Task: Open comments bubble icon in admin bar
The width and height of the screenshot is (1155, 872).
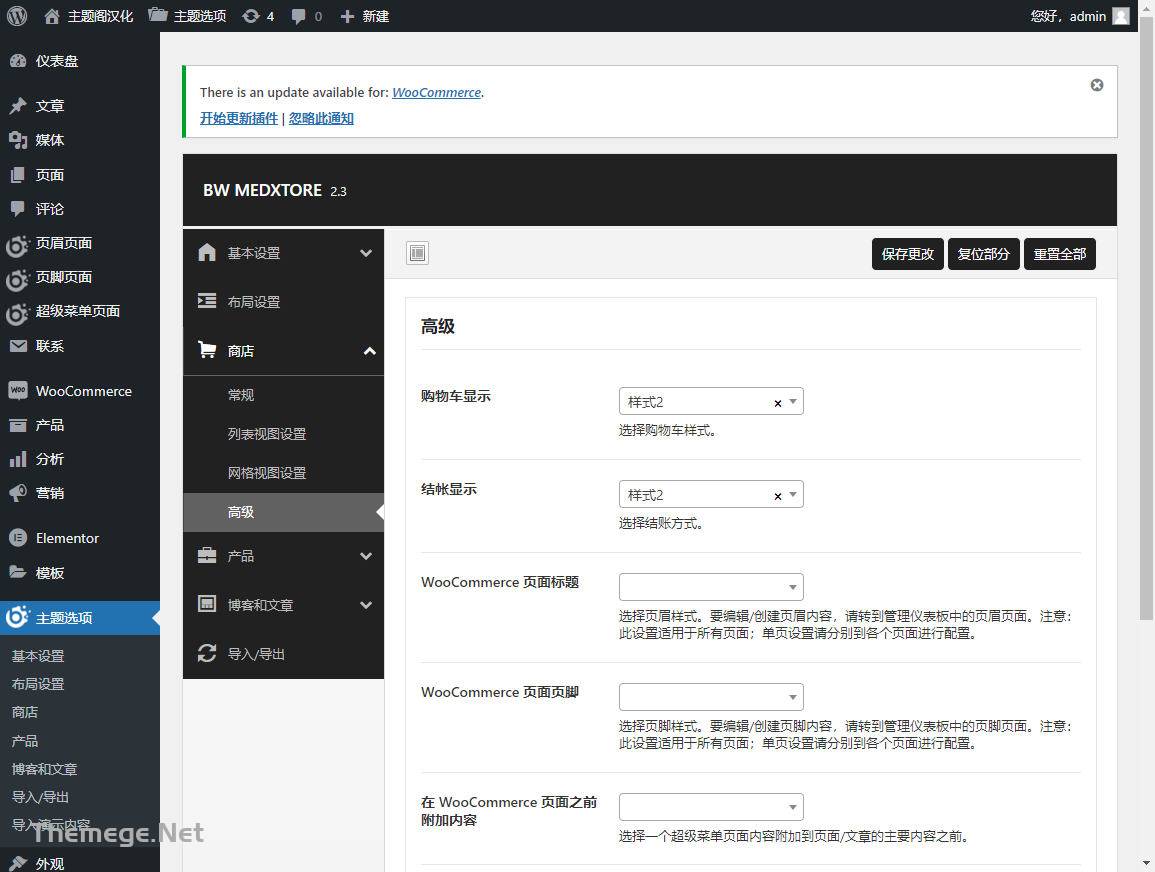Action: 298,16
